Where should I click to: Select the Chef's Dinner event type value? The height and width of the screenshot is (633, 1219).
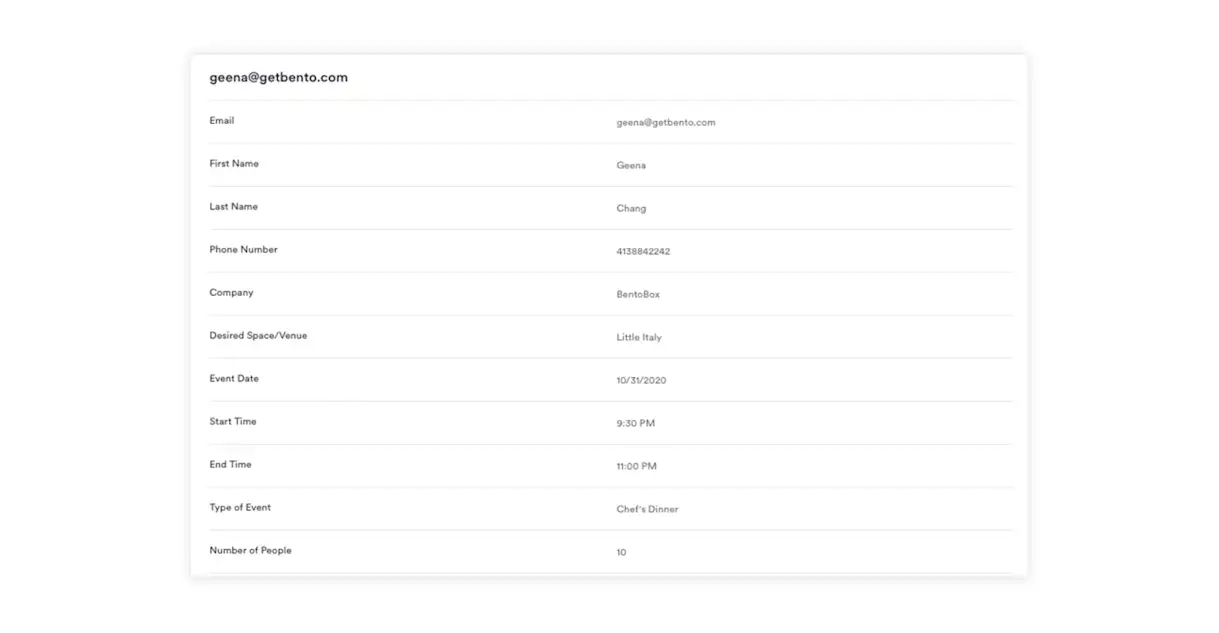pos(647,509)
